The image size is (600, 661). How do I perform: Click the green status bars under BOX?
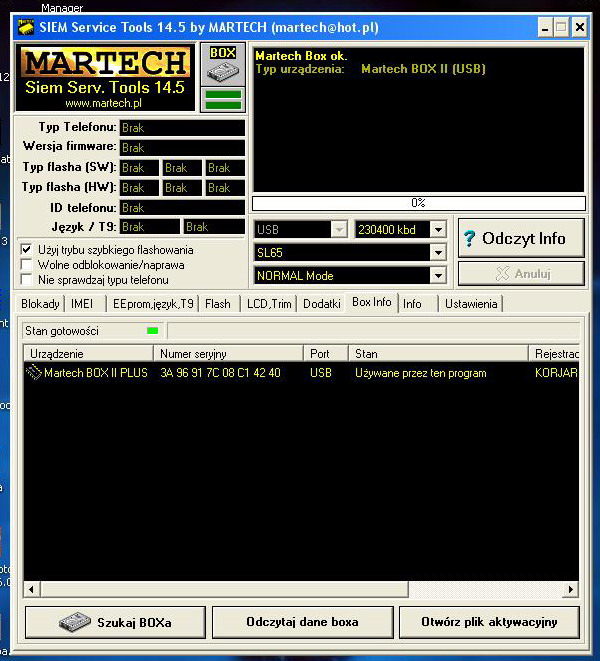click(223, 100)
